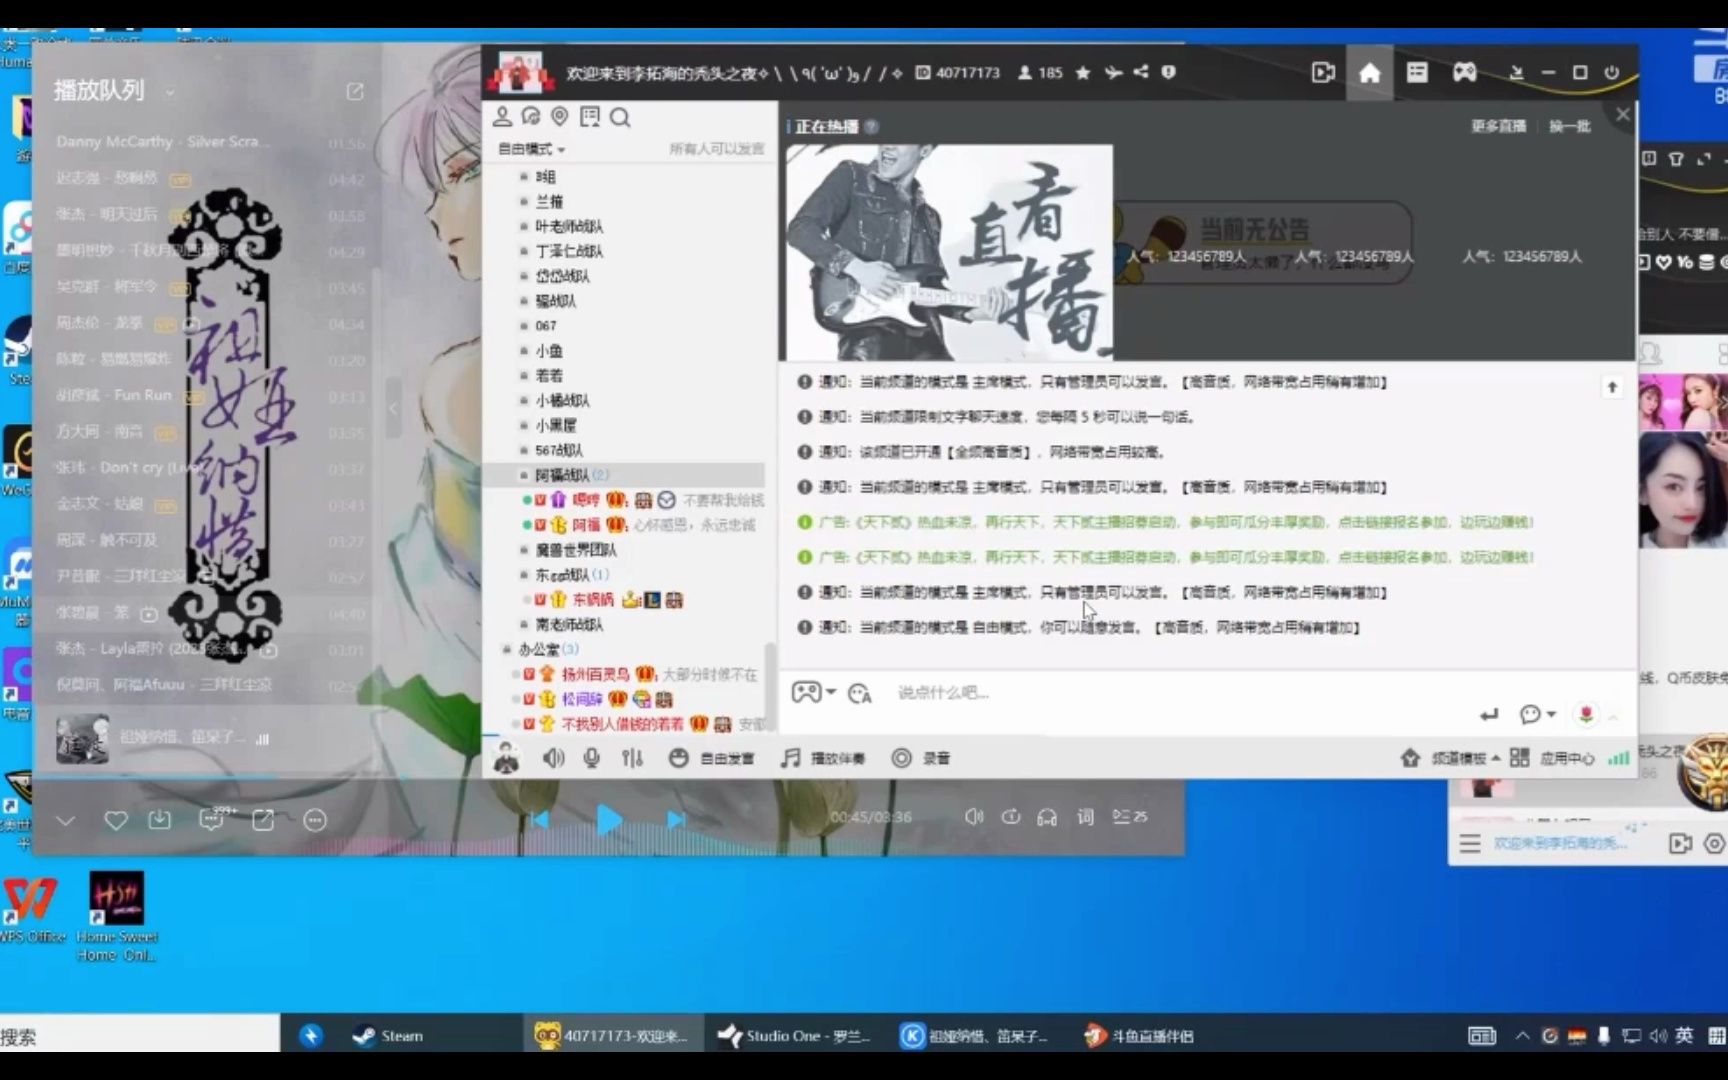Open 应用中心 app center

1552,758
